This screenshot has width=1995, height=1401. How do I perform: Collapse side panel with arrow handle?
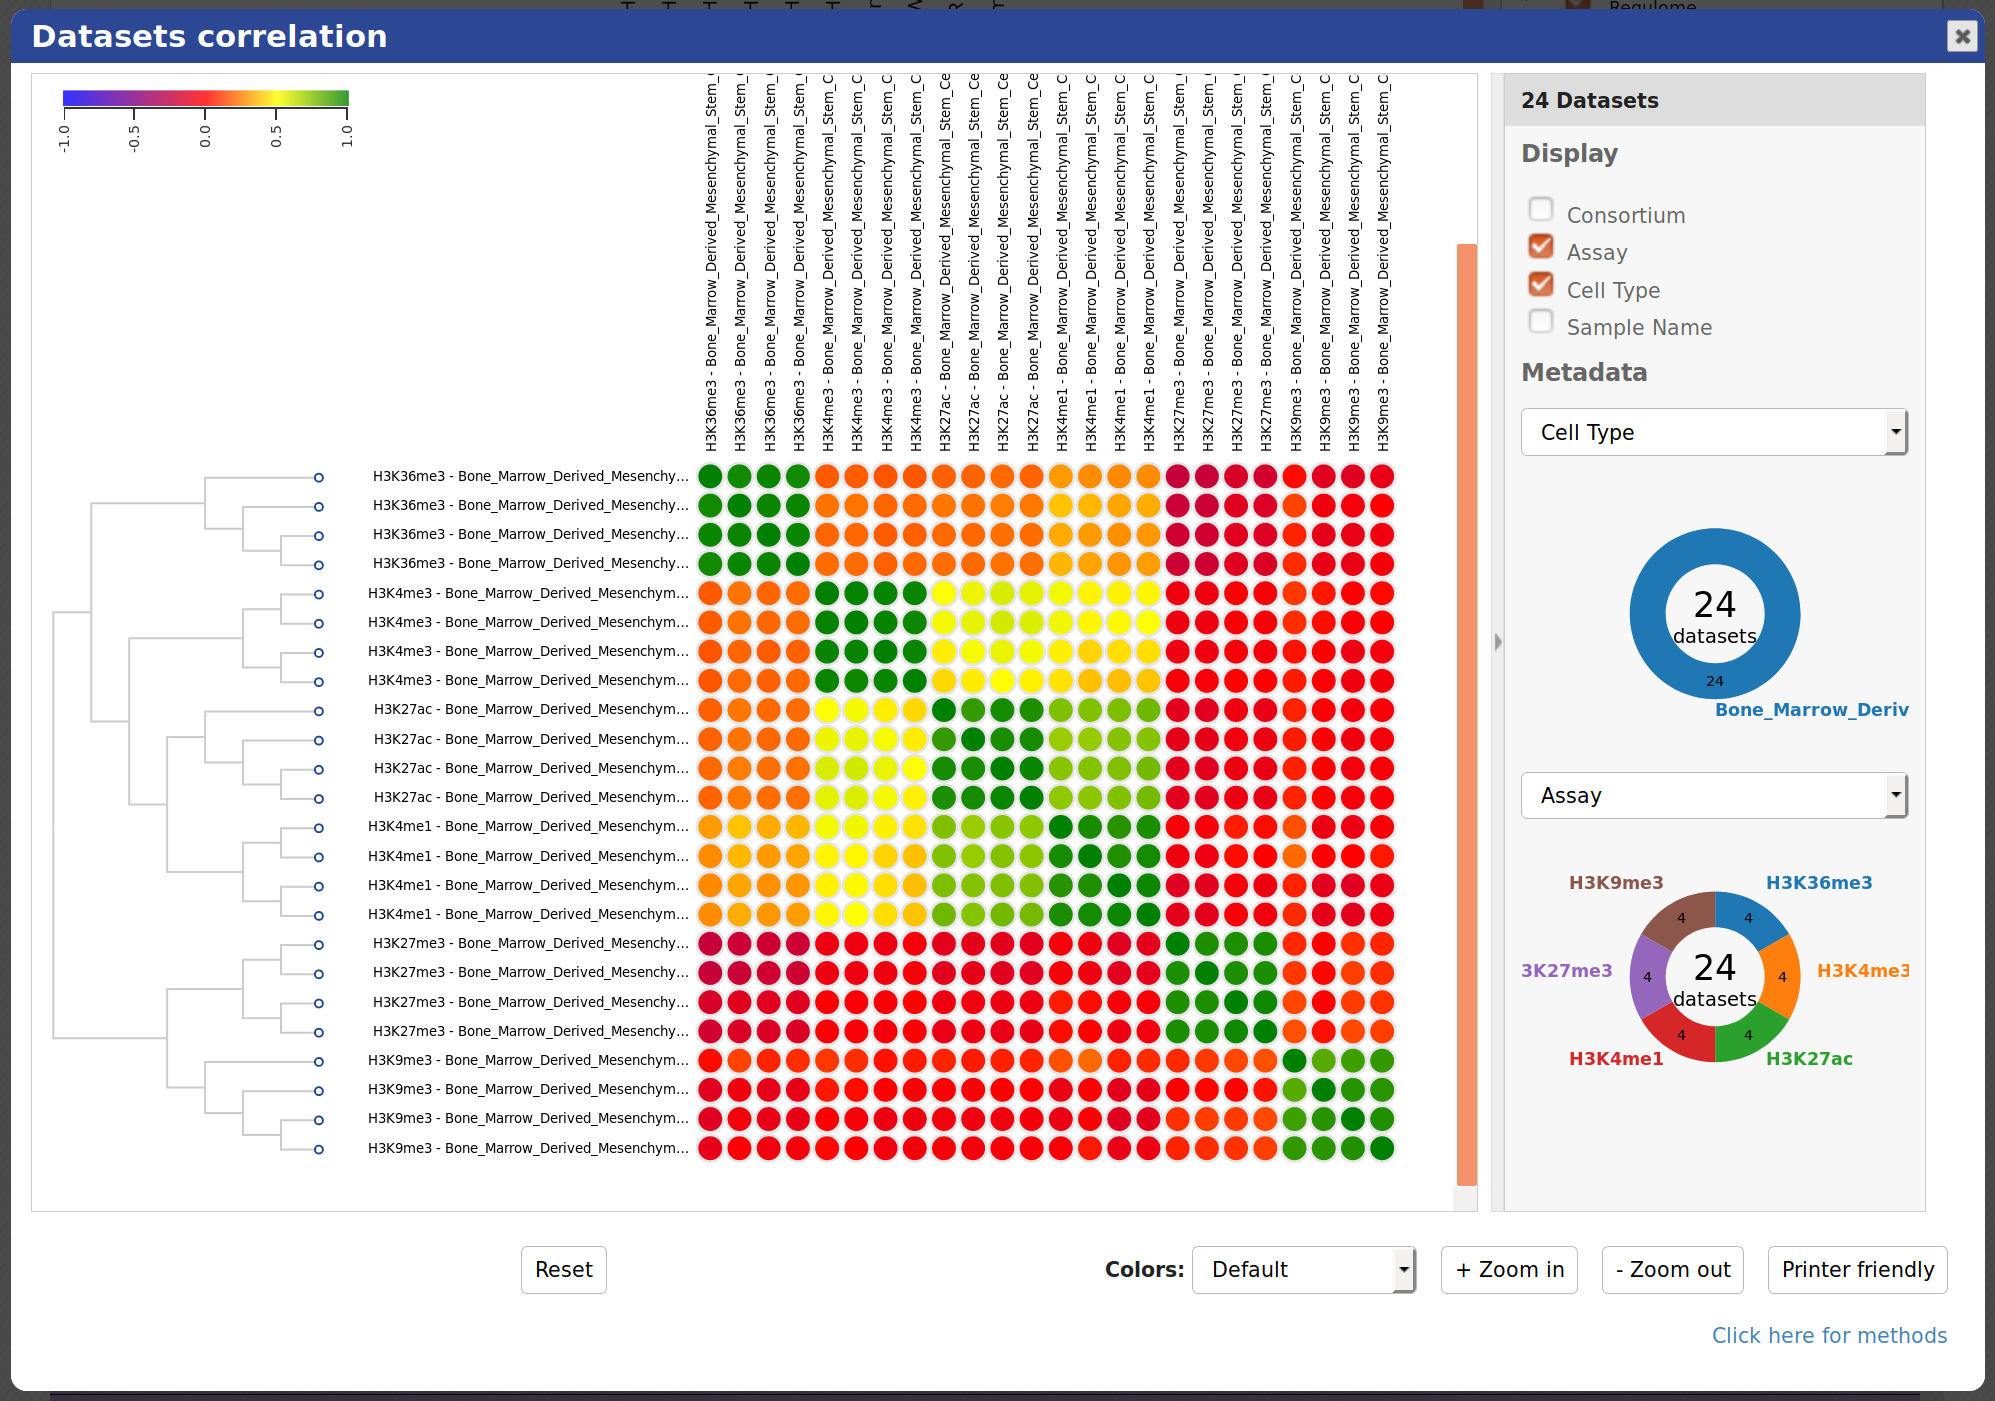pos(1497,642)
